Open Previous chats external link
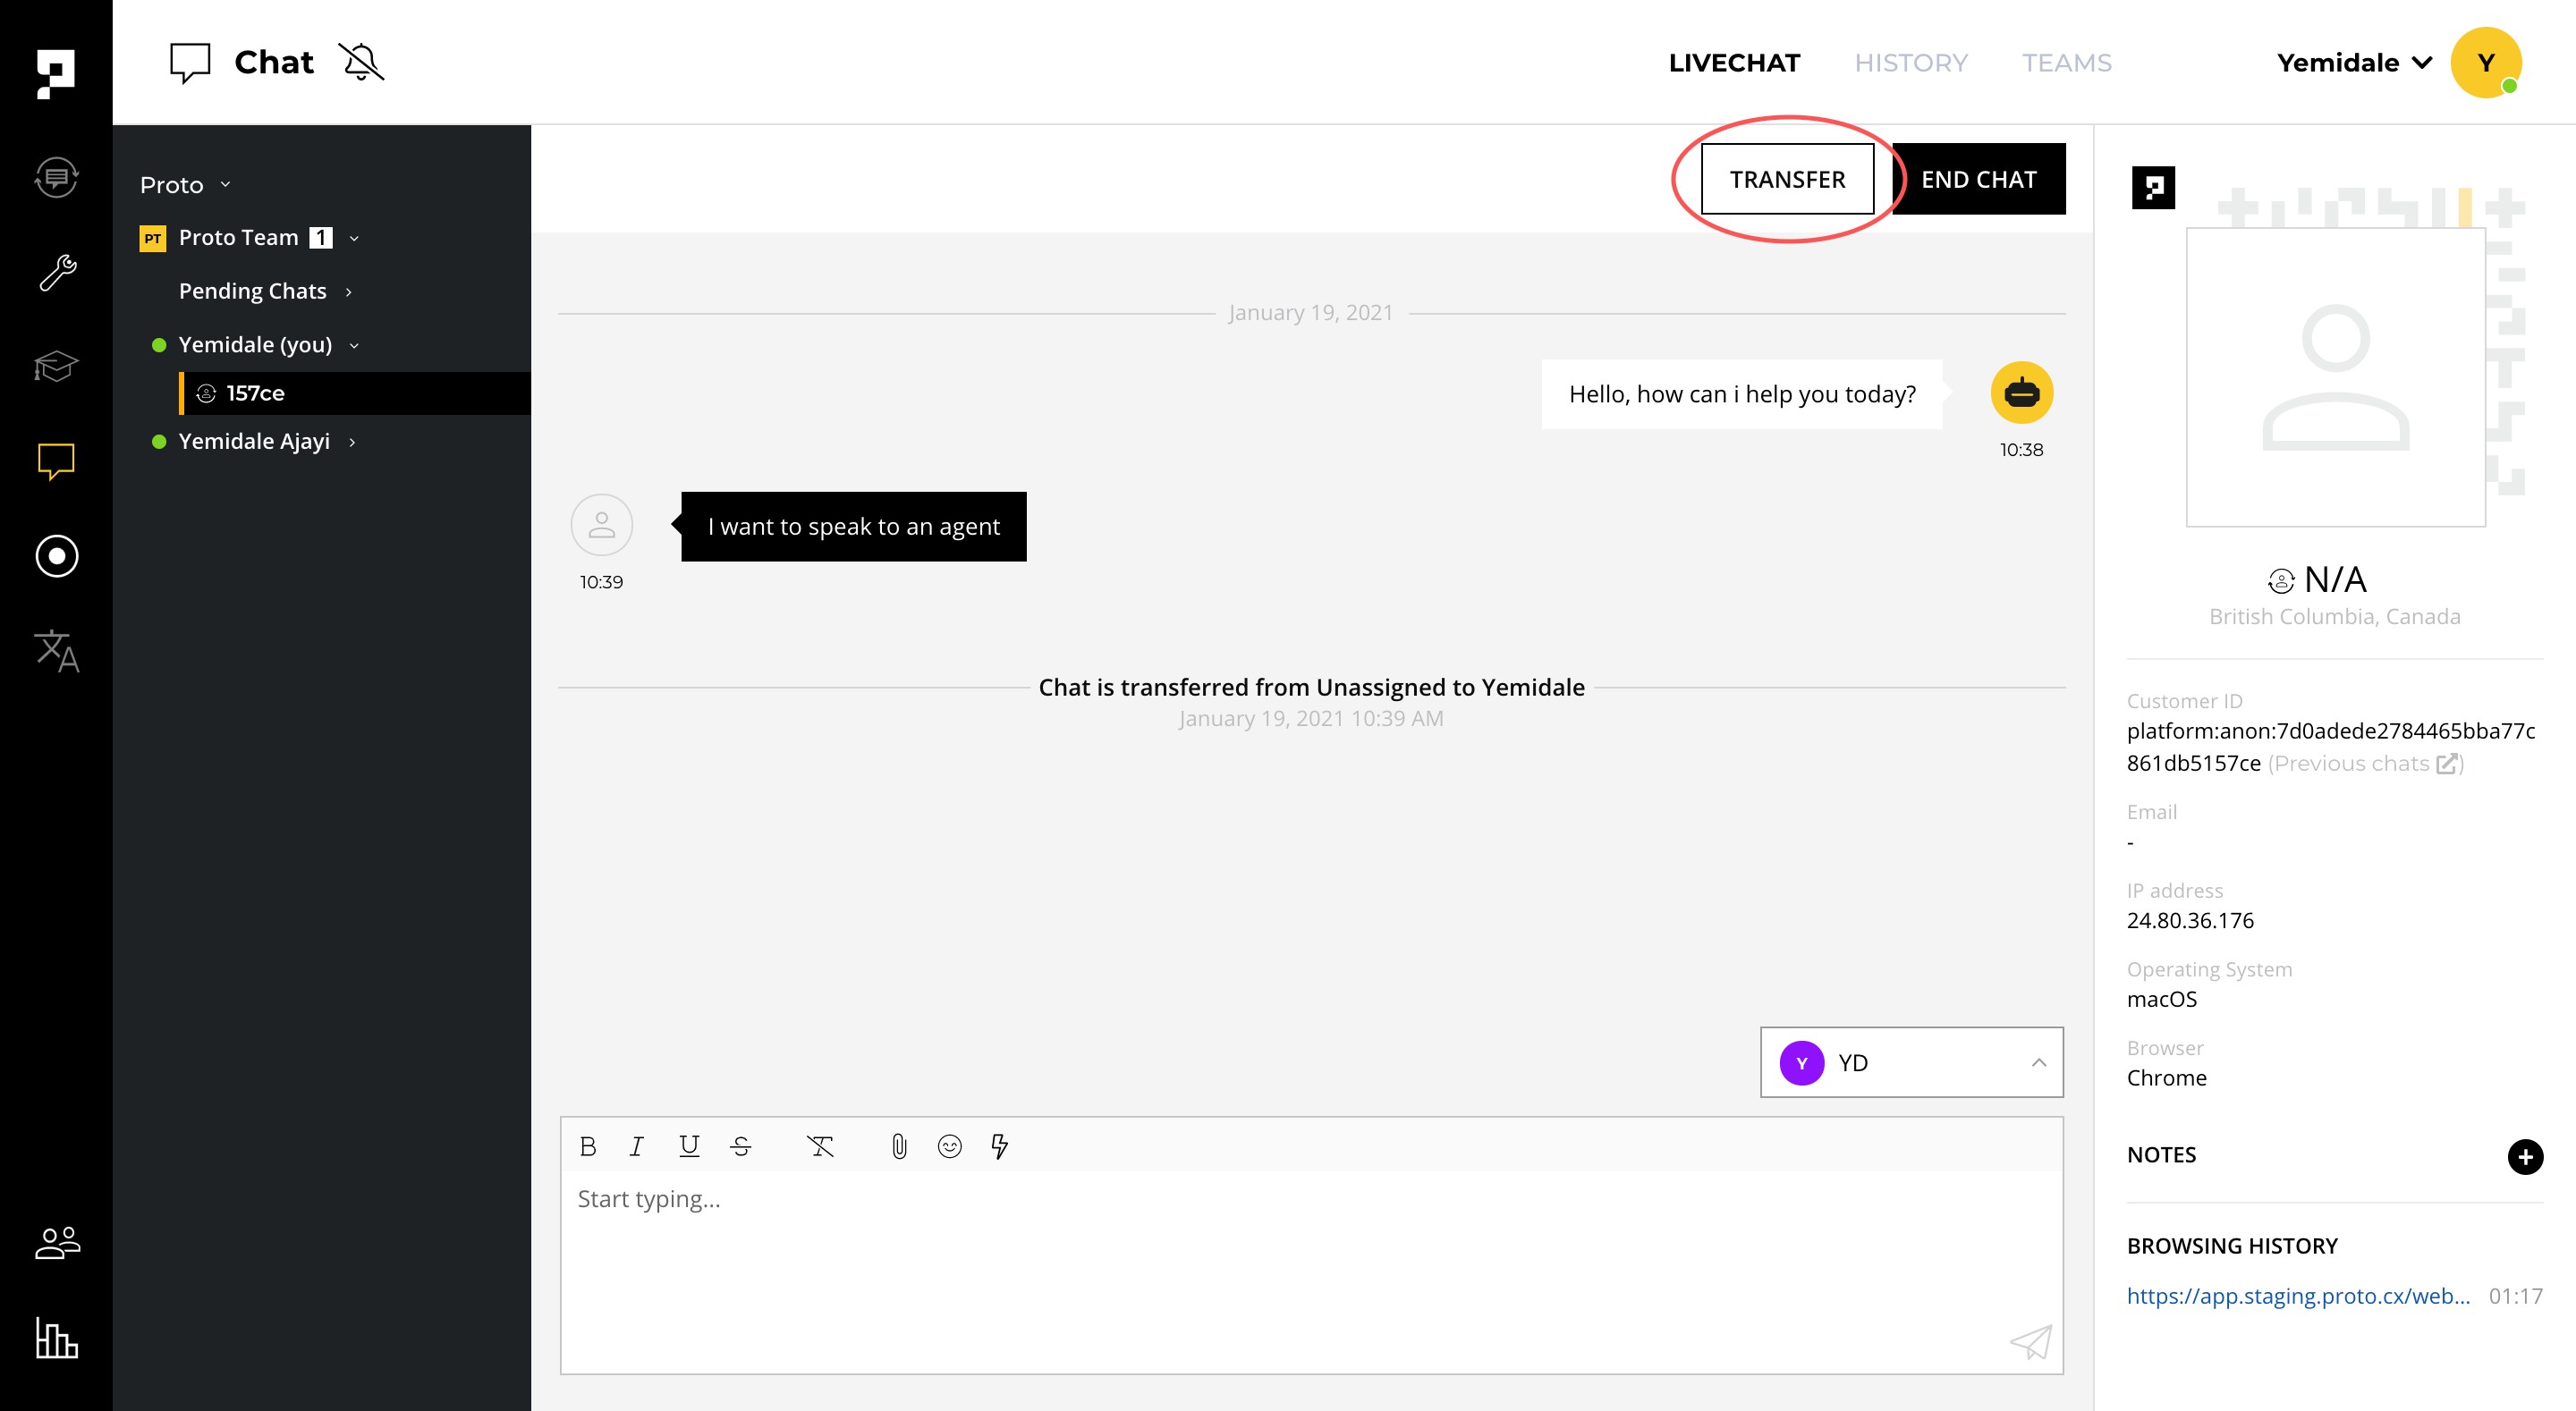2576x1411 pixels. (x=2365, y=763)
